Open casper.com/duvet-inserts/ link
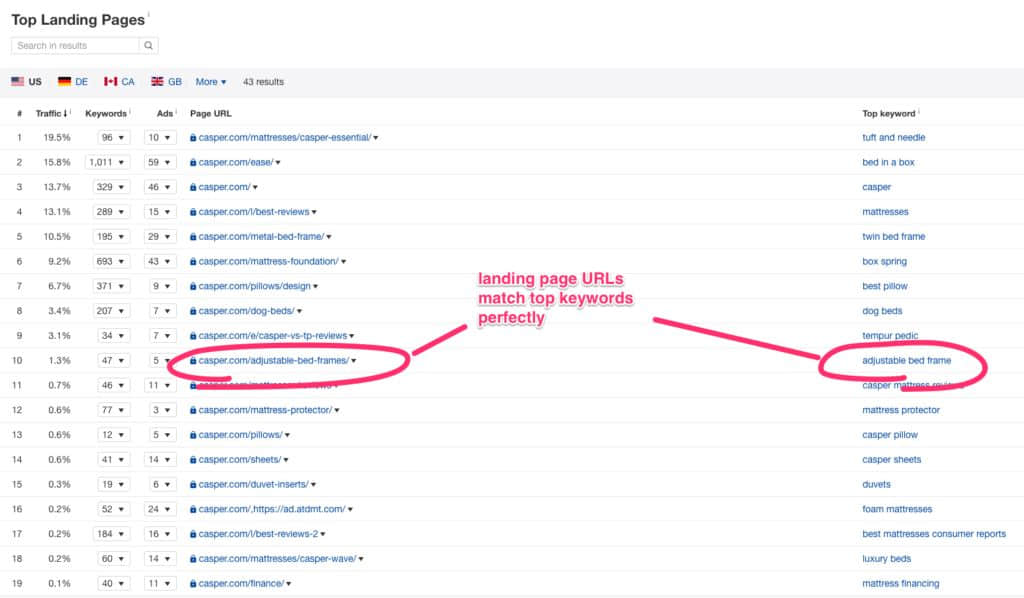Screen dimensions: 1024x598 click(x=253, y=484)
